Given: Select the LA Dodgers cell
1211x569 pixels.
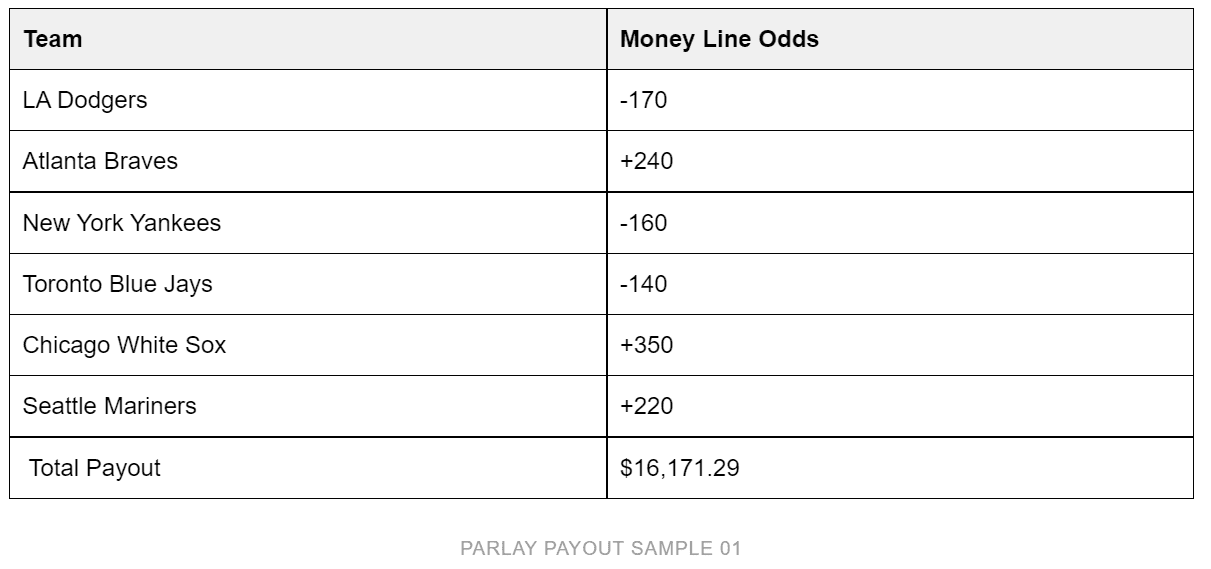Looking at the screenshot, I should pyautogui.click(x=308, y=100).
